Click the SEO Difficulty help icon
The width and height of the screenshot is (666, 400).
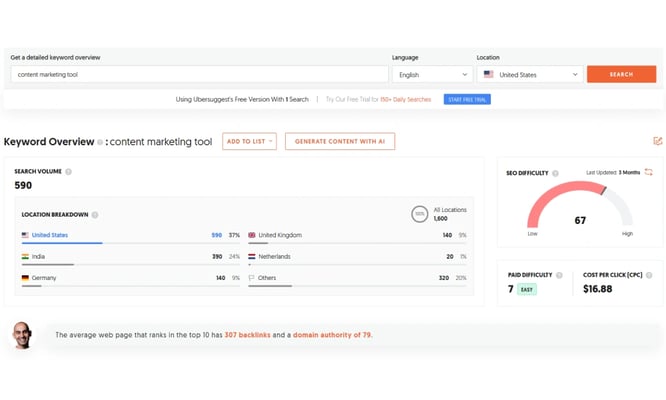556,173
